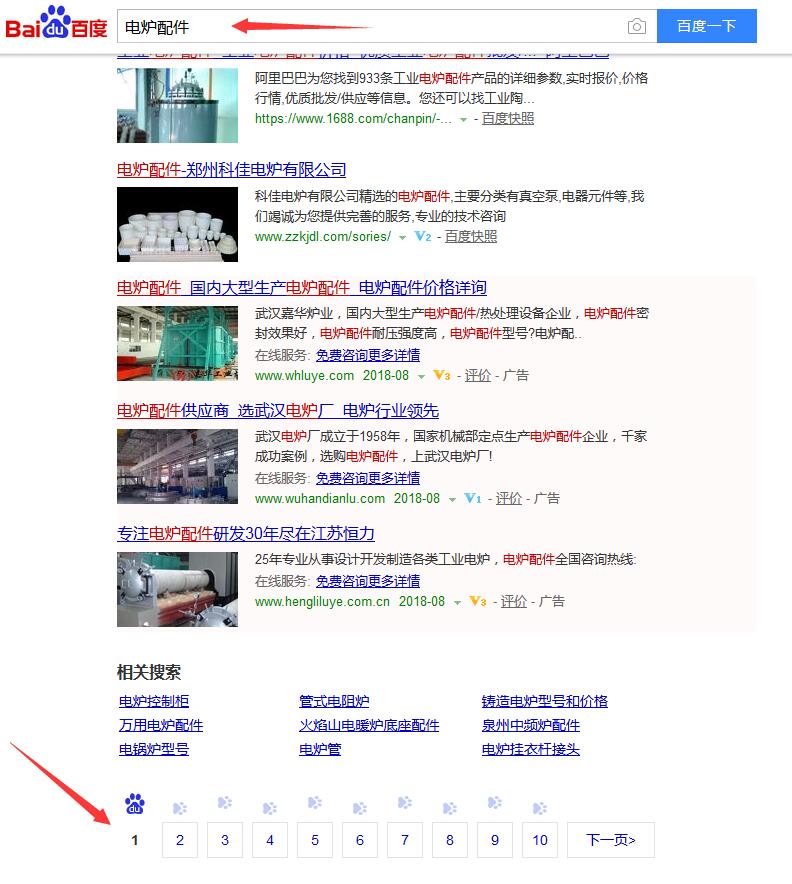Image resolution: width=792 pixels, height=884 pixels.
Task: Click the camera image search icon
Action: pos(636,26)
